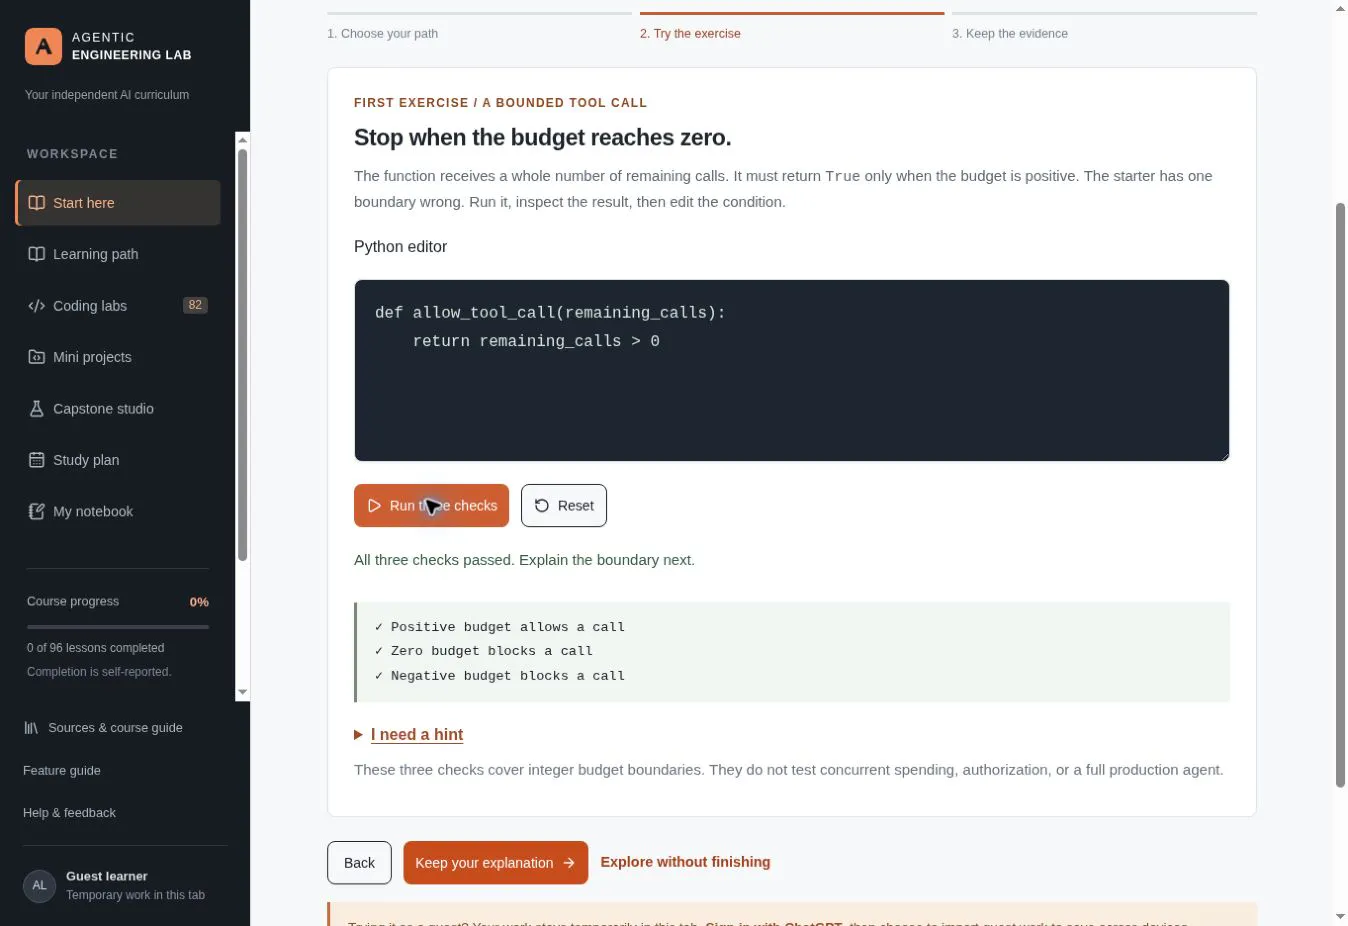Click inside the Python editor code area
Screen dimensions: 1348x926
[x=792, y=371]
